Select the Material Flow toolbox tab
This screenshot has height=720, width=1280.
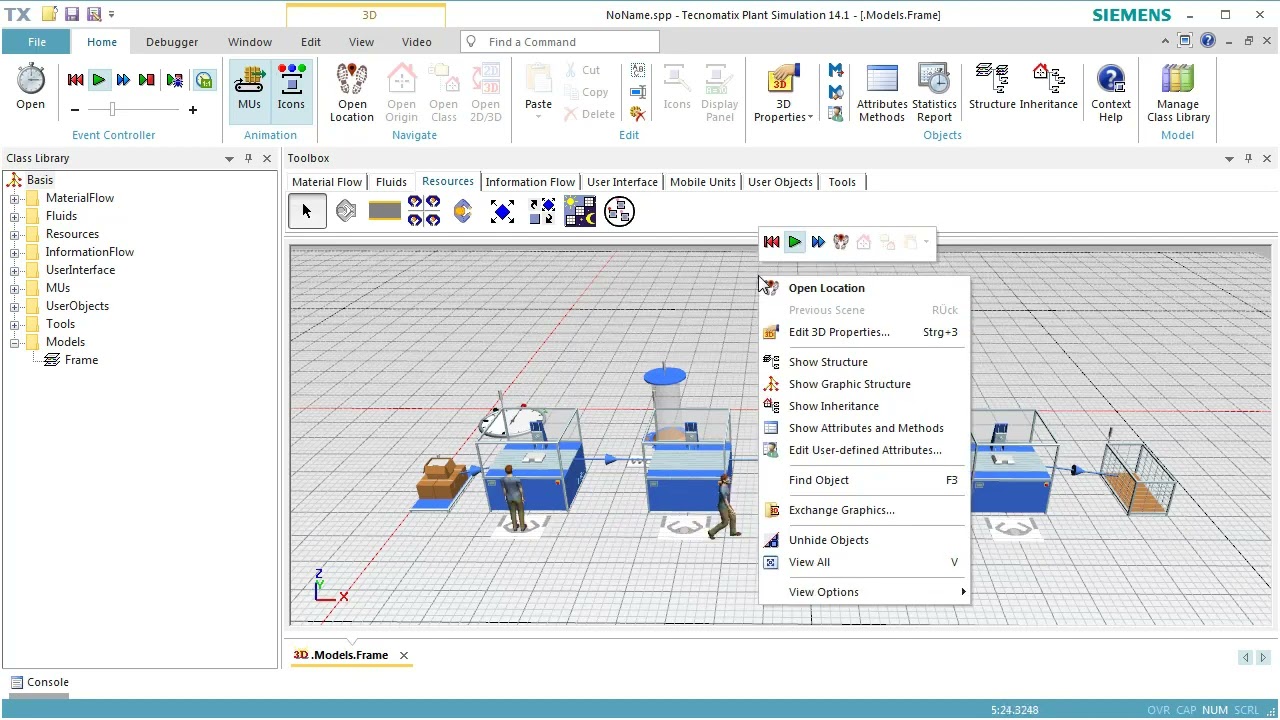(x=327, y=182)
